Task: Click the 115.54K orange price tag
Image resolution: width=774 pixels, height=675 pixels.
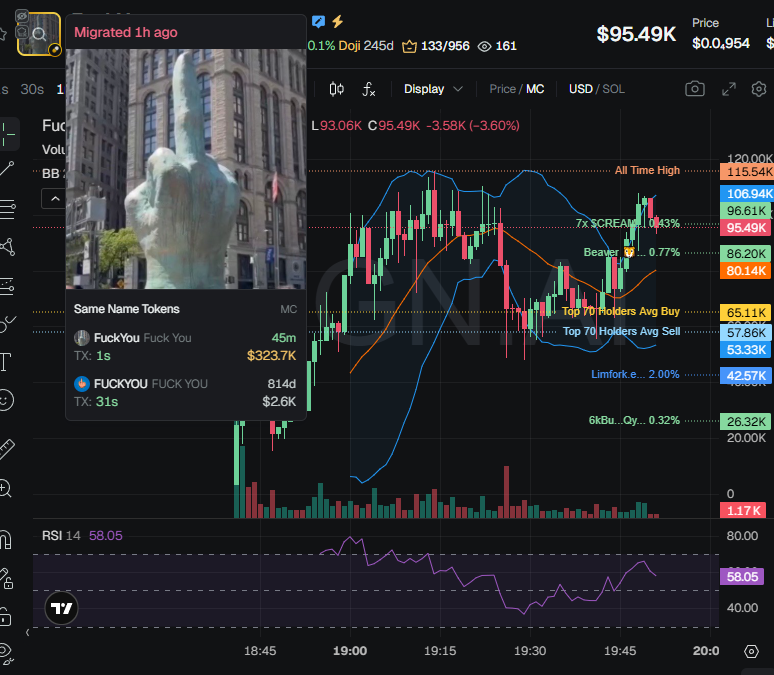Action: click(x=746, y=172)
